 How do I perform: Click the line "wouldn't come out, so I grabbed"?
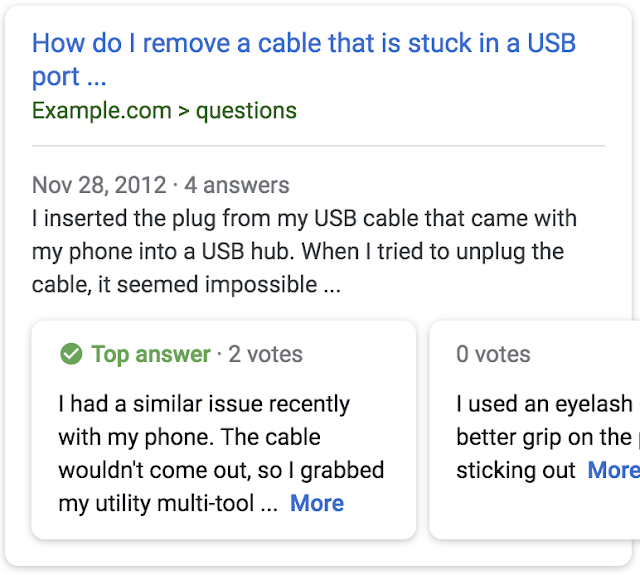tap(221, 470)
